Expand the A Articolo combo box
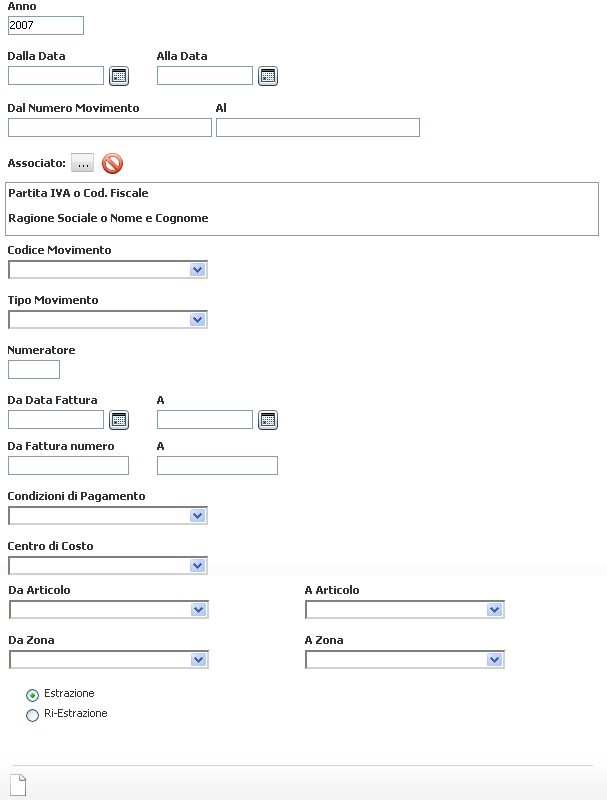 pyautogui.click(x=404, y=609)
